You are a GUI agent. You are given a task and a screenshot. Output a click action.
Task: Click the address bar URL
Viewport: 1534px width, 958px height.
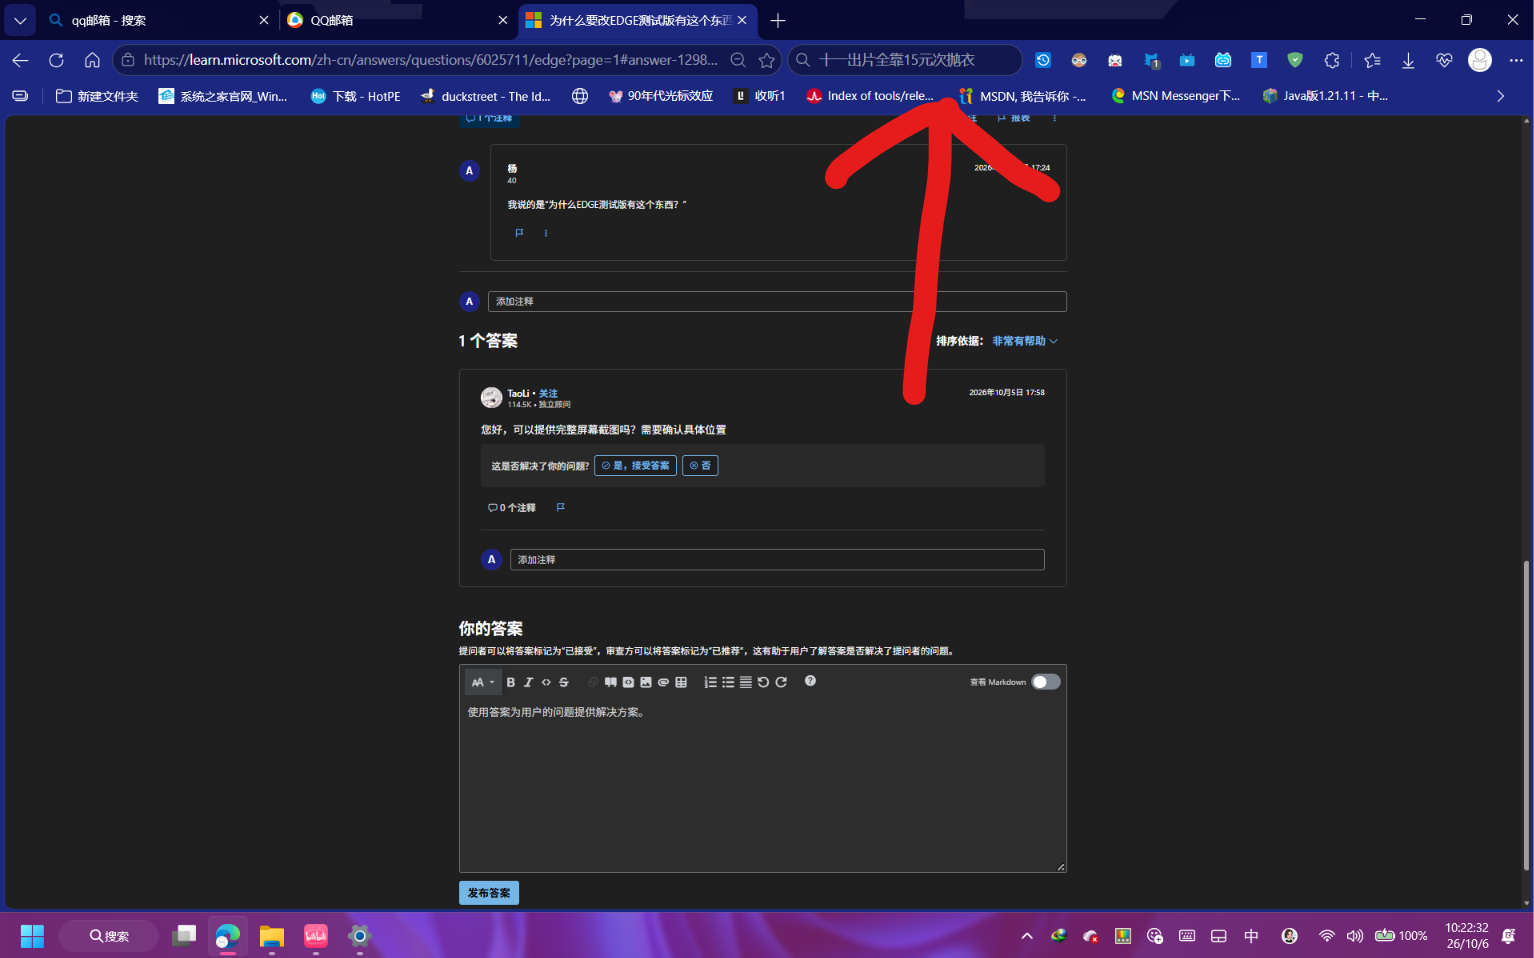click(x=430, y=60)
